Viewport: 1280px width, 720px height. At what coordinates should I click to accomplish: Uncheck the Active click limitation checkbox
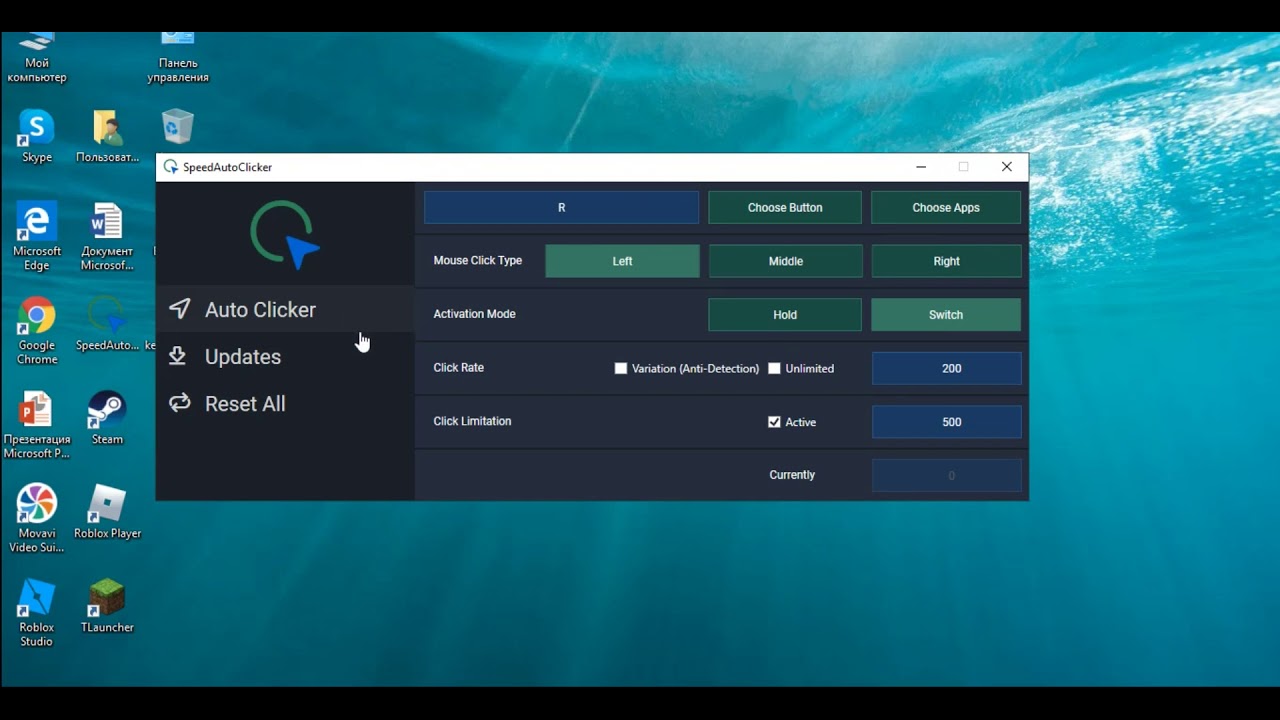774,422
